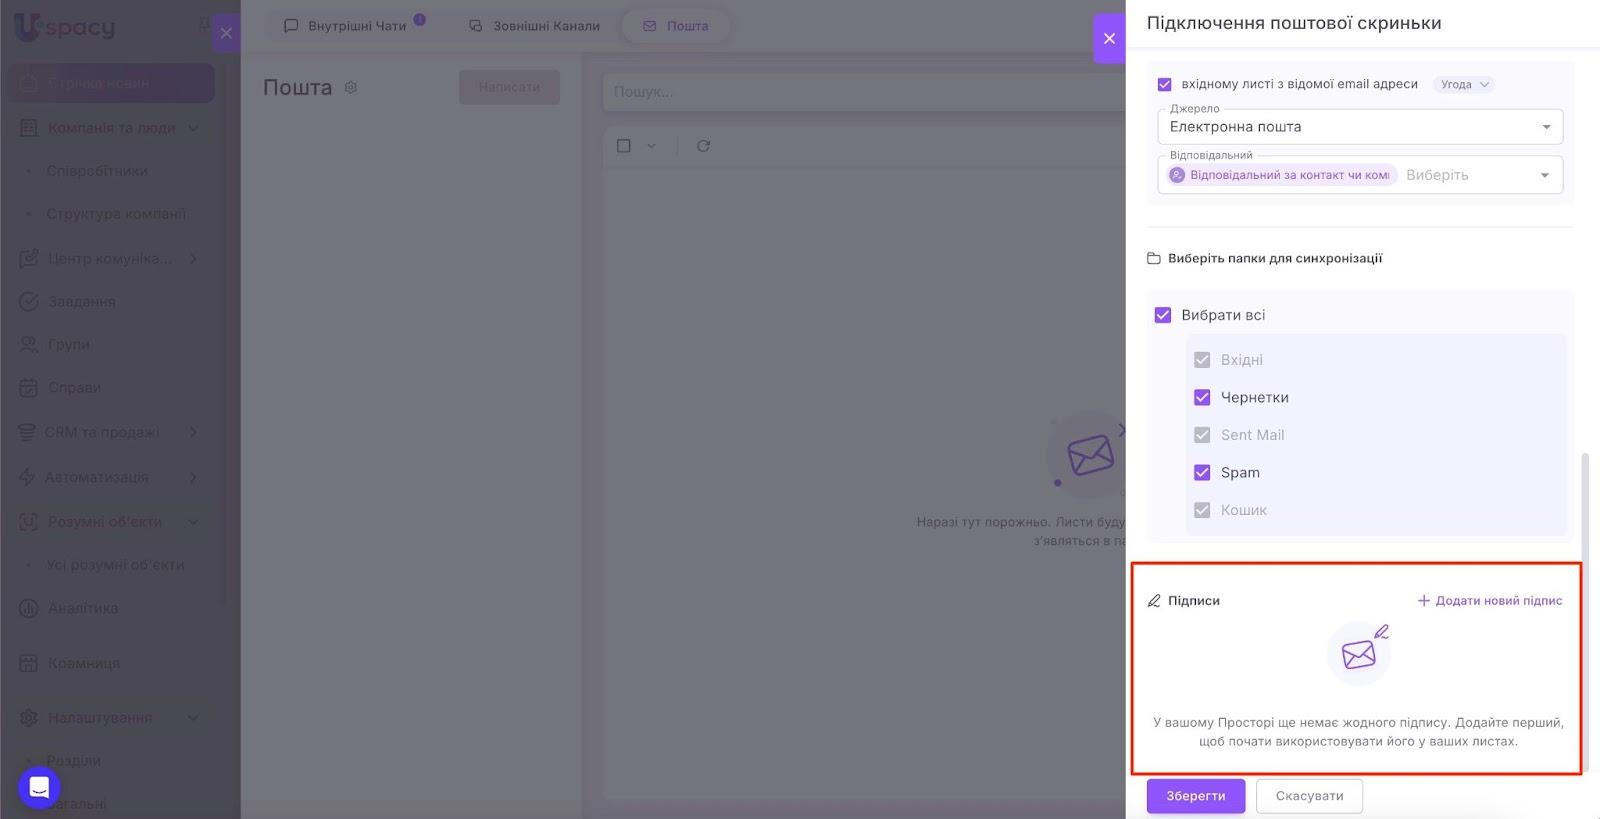Click the Написати compose button
Screen dimensions: 1600x819
[509, 87]
